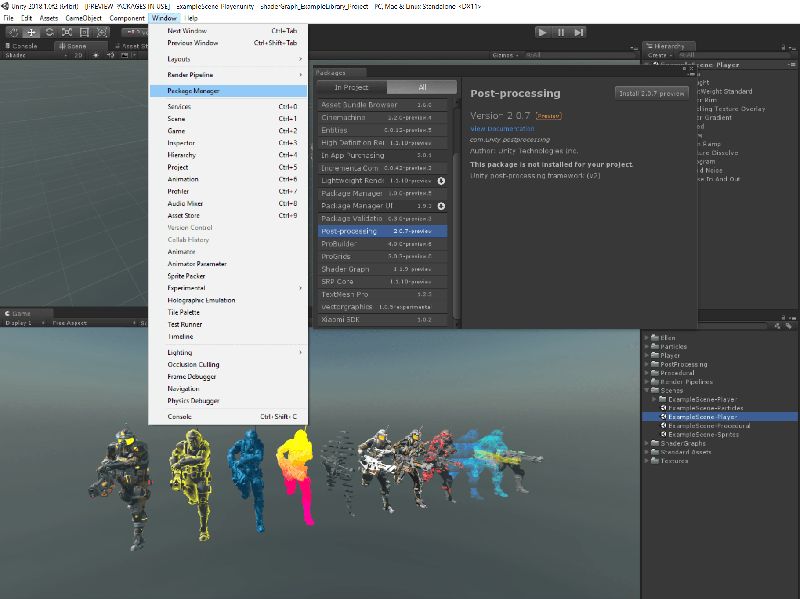Select the Rotate tool
800x599 pixels.
[x=49, y=32]
